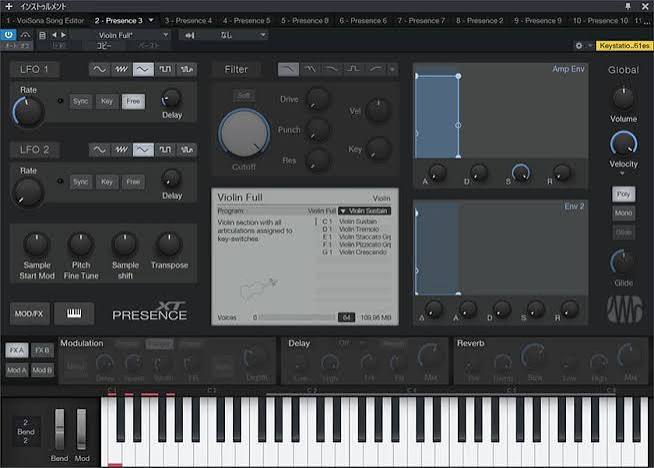Select LFO 1 sine waveform
Screen dimensions: 654x468
click(x=99, y=69)
